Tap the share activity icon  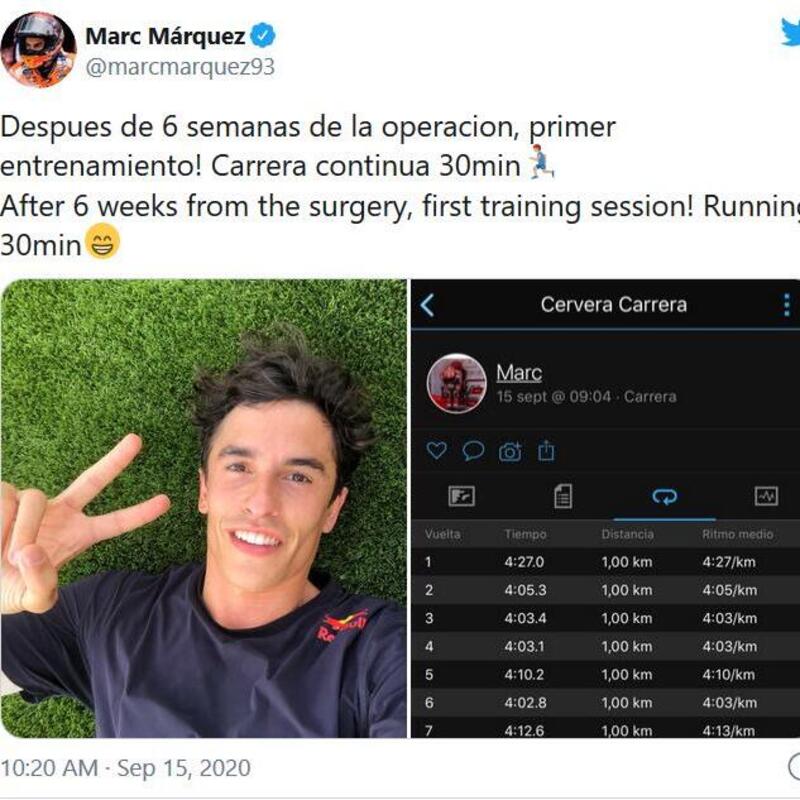point(546,451)
